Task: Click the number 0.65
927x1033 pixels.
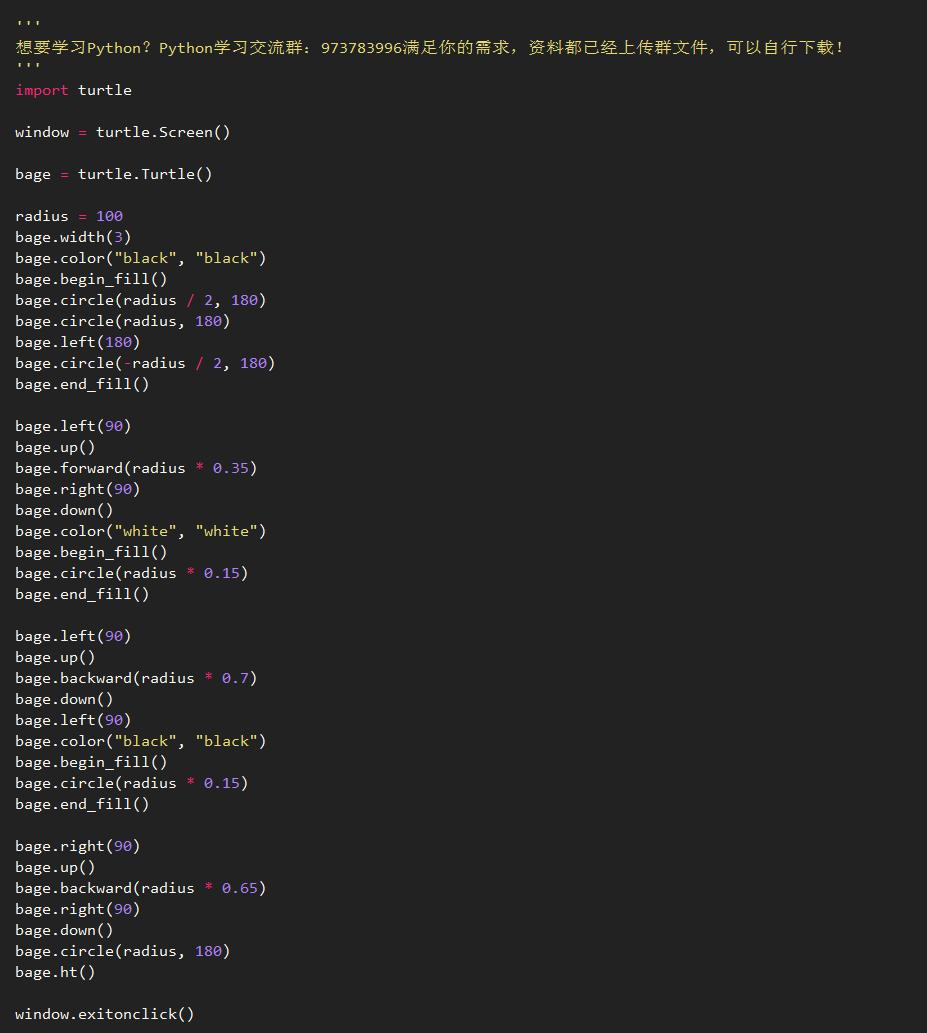Action: coord(239,888)
